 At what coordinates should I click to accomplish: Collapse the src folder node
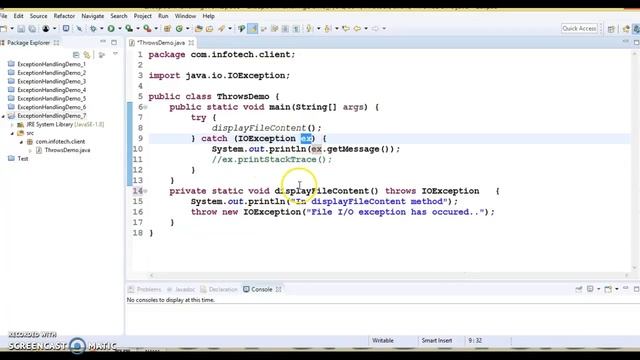point(13,133)
